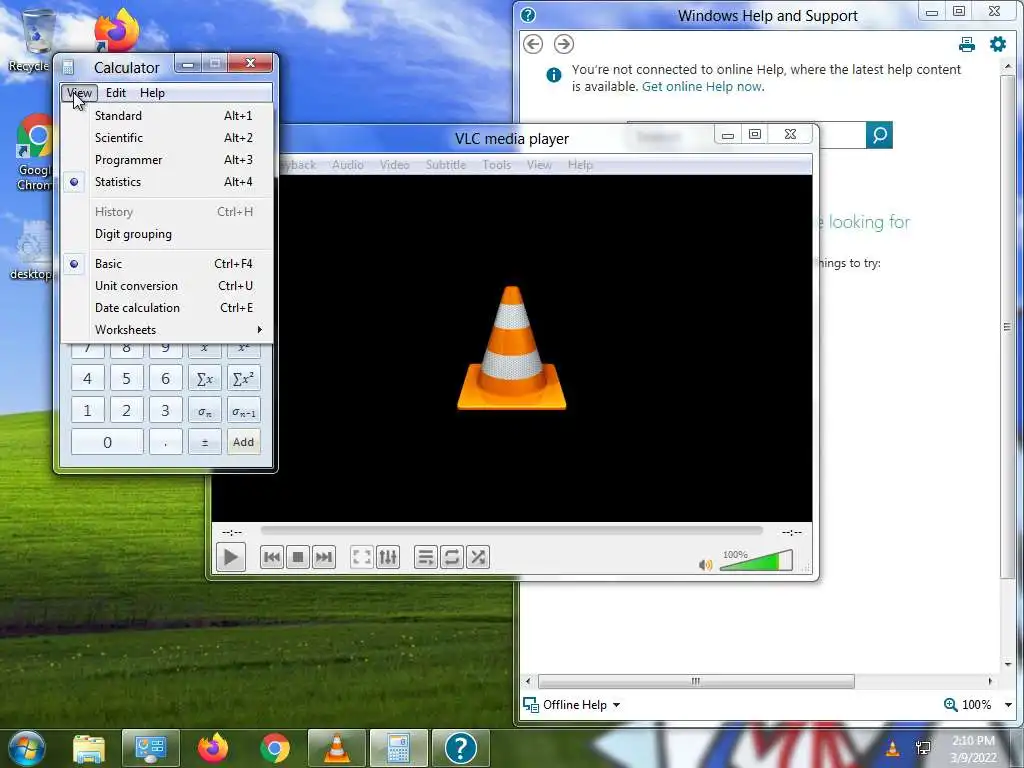Click Firefox icon on taskbar
The height and width of the screenshot is (768, 1024).
pos(213,748)
